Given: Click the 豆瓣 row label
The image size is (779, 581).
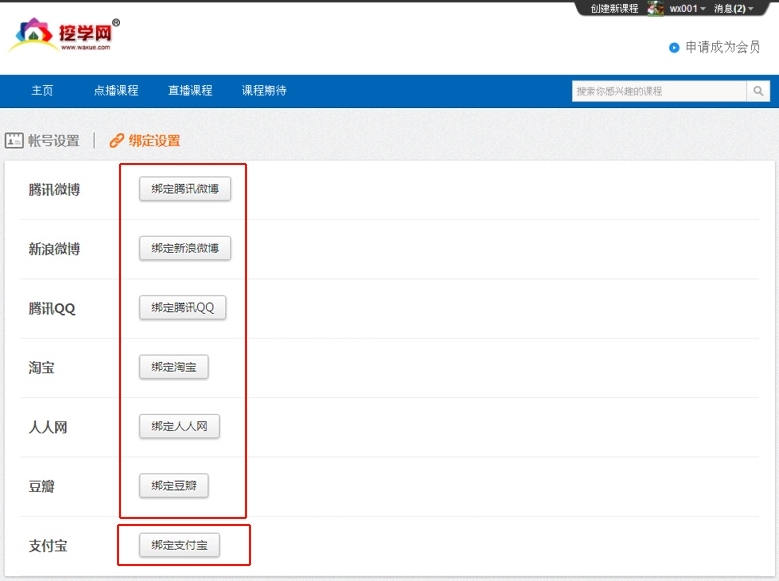Looking at the screenshot, I should [41, 486].
